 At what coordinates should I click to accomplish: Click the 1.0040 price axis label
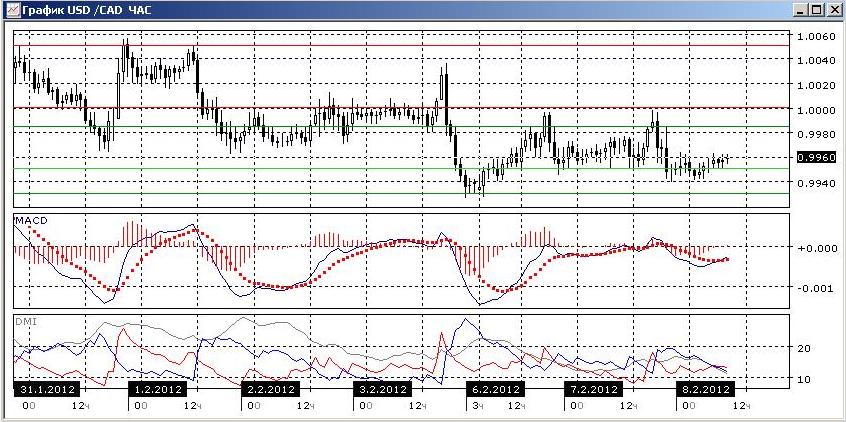(816, 61)
